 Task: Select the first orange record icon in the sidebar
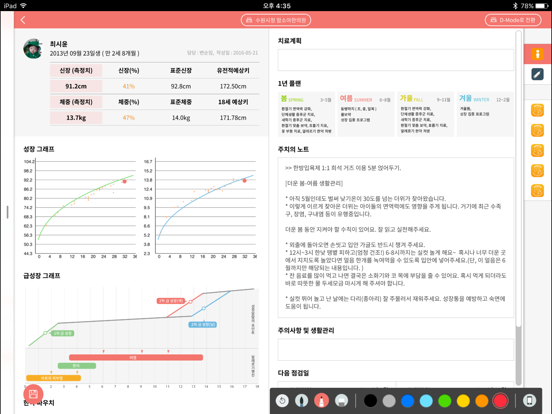[x=537, y=110]
